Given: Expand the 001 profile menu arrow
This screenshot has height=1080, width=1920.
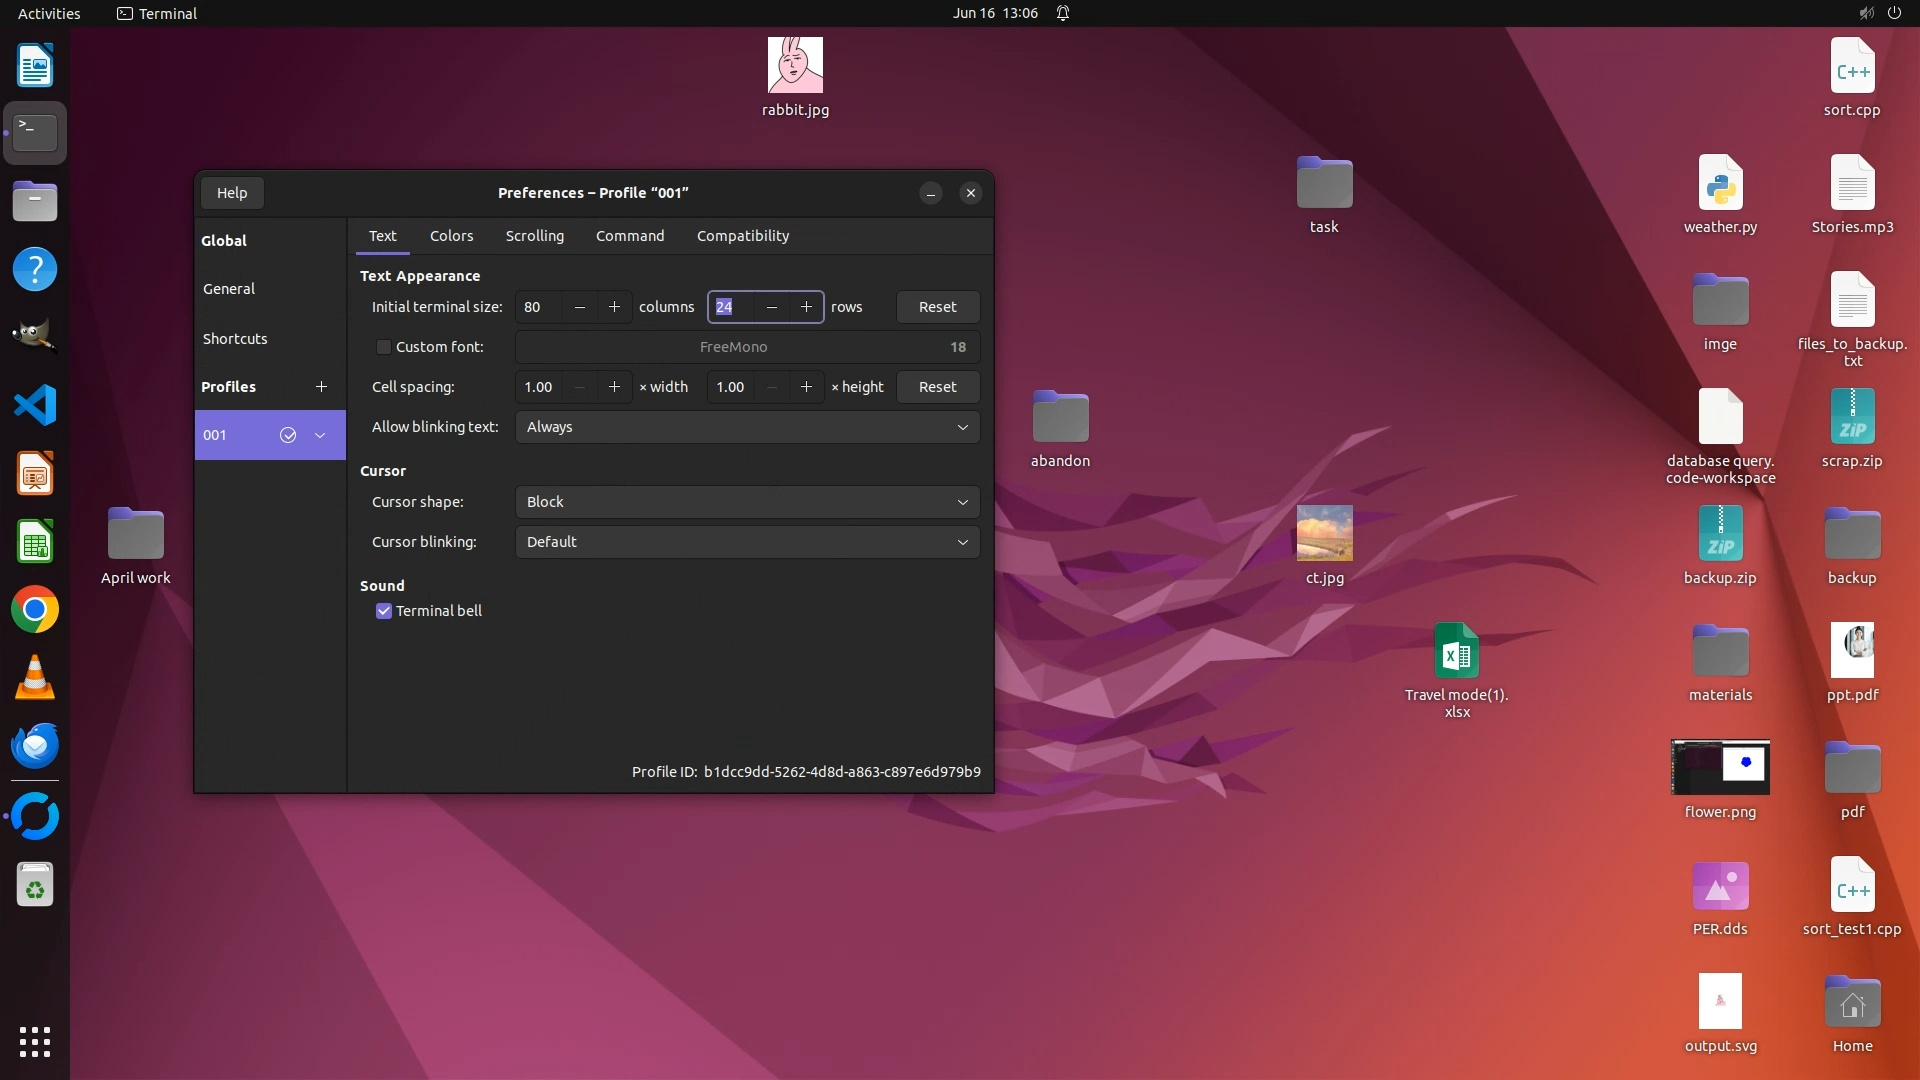Looking at the screenshot, I should [320, 435].
